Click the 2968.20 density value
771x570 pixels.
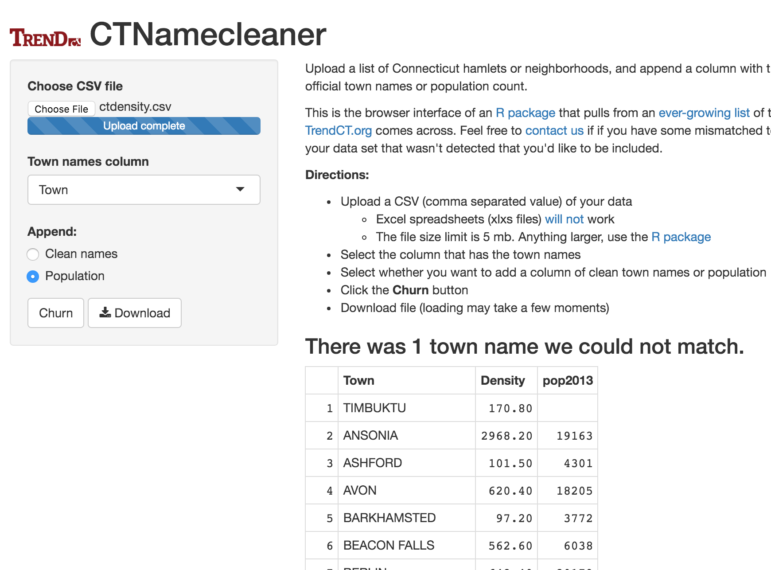tap(506, 436)
